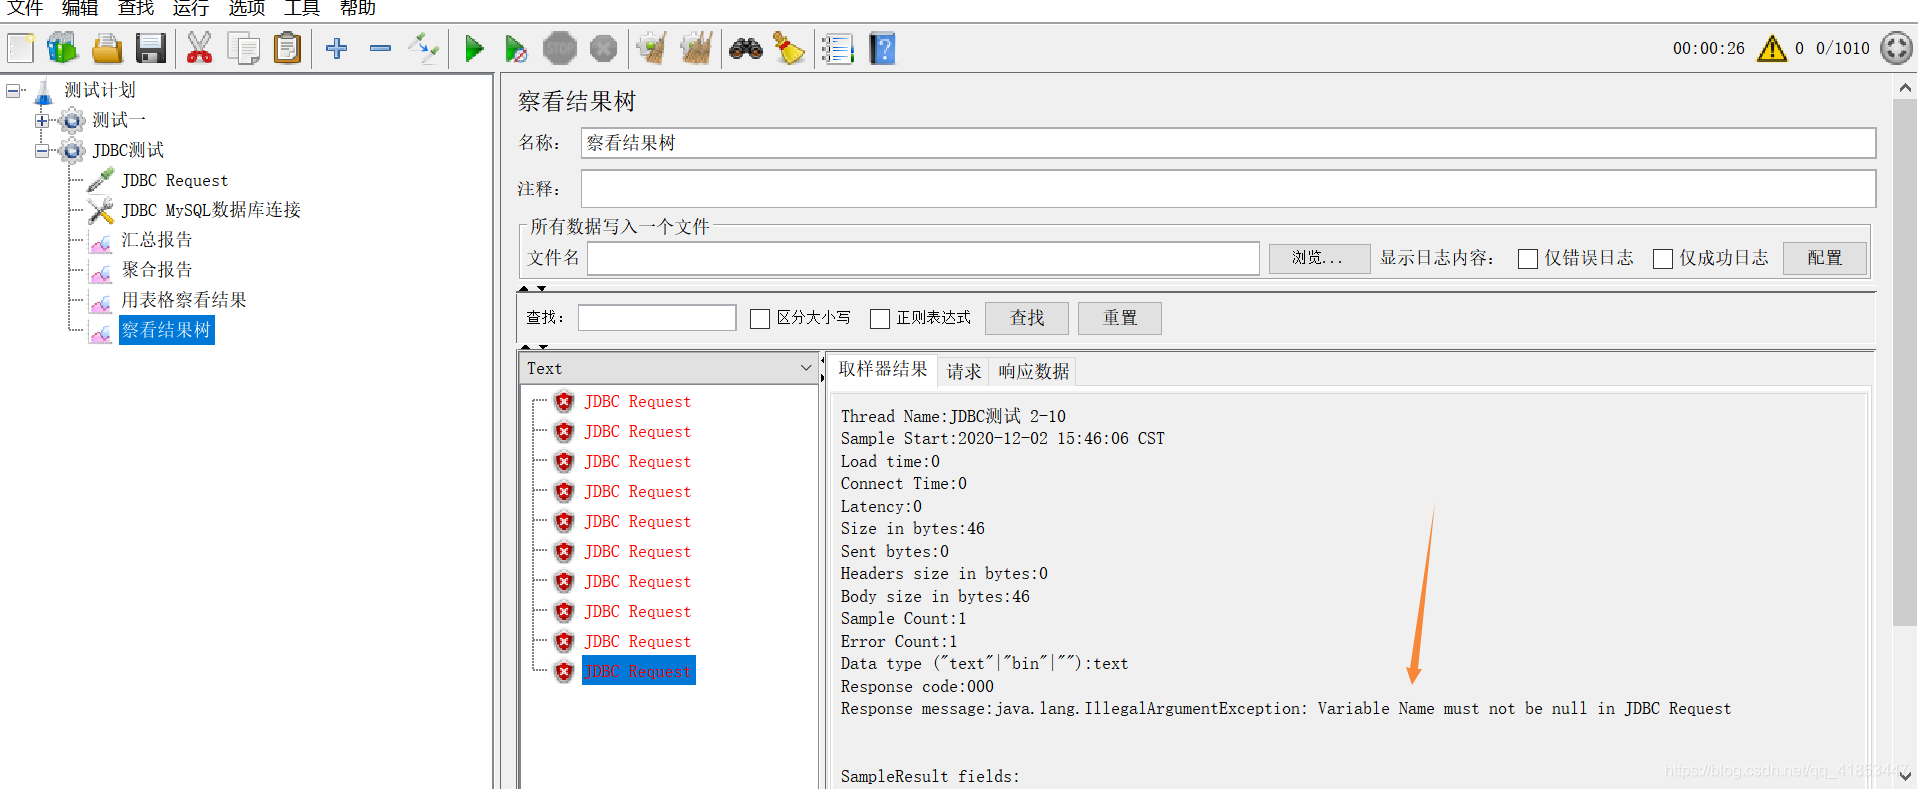Click the Shutdown threads icon
Image resolution: width=1918 pixels, height=789 pixels.
(x=603, y=48)
